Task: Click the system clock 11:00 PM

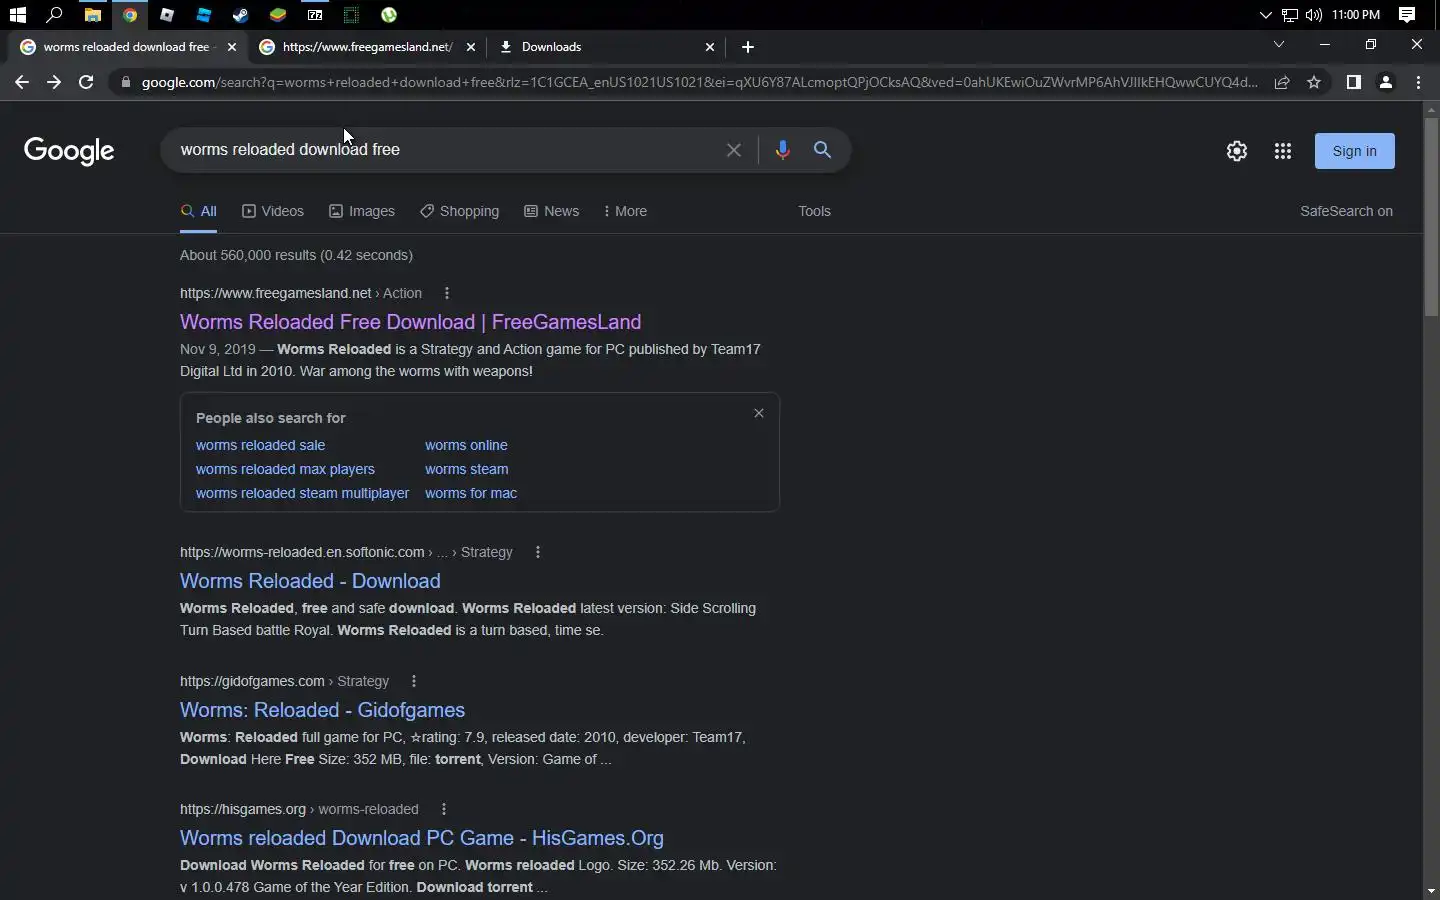Action: click(x=1356, y=15)
